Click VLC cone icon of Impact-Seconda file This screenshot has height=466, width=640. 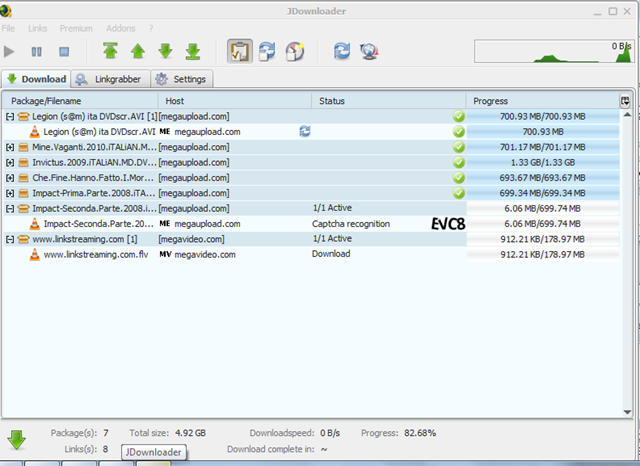click(x=35, y=224)
